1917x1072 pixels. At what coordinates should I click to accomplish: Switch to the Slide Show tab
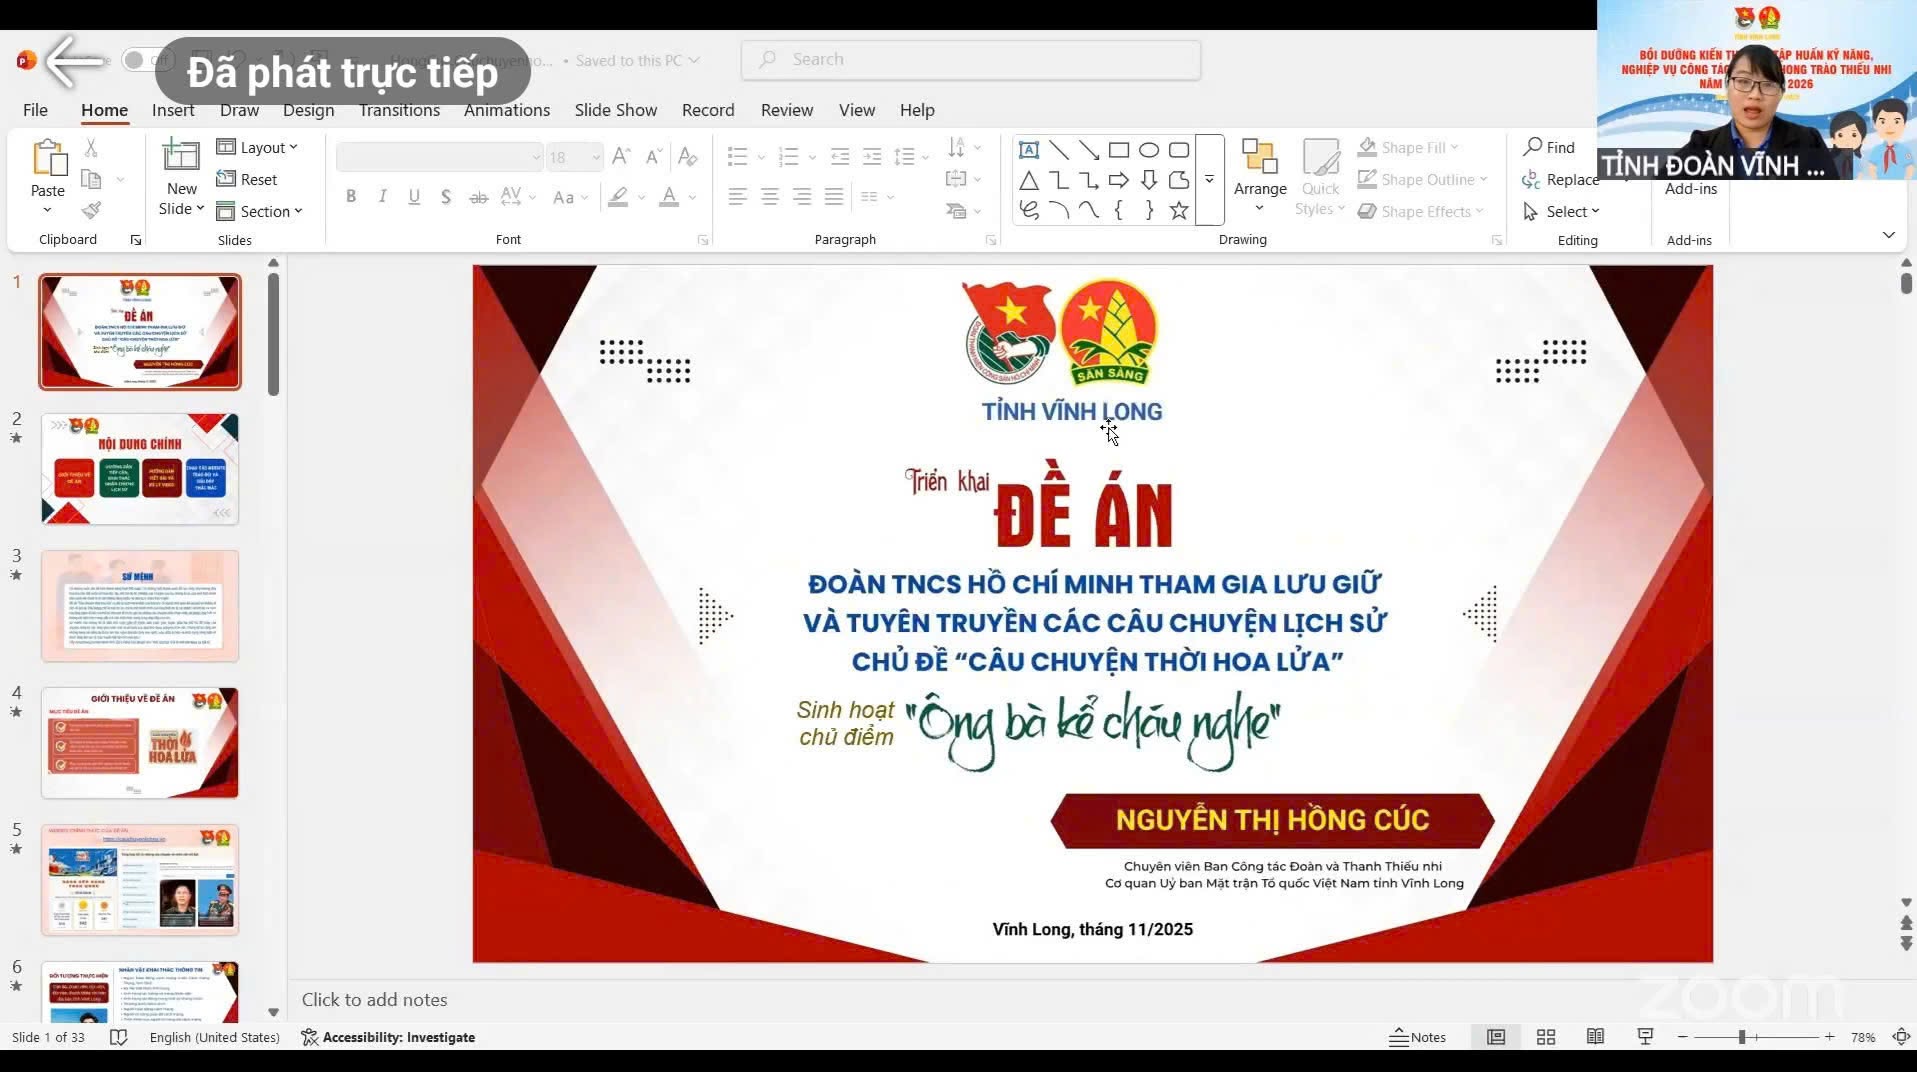coord(615,110)
